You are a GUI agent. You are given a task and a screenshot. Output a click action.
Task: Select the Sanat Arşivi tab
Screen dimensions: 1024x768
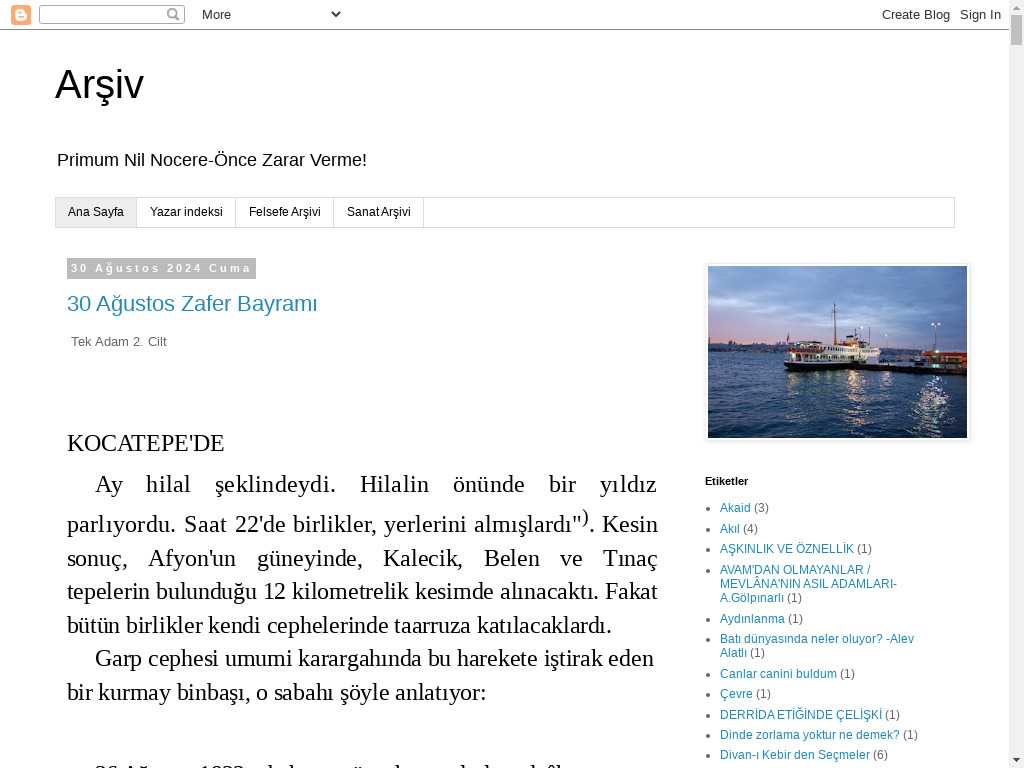click(379, 212)
